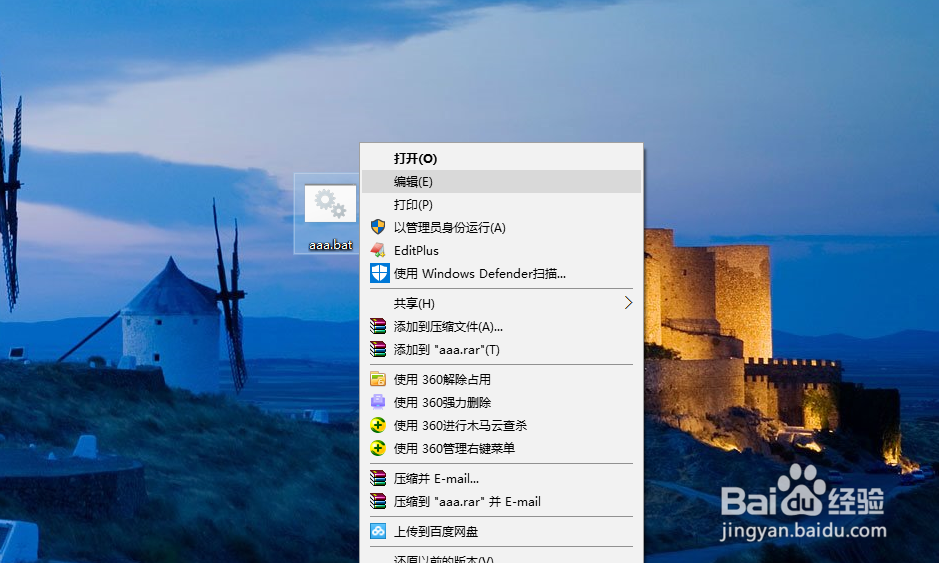Choose 使用 360进行木马云查杀

click(x=502, y=425)
